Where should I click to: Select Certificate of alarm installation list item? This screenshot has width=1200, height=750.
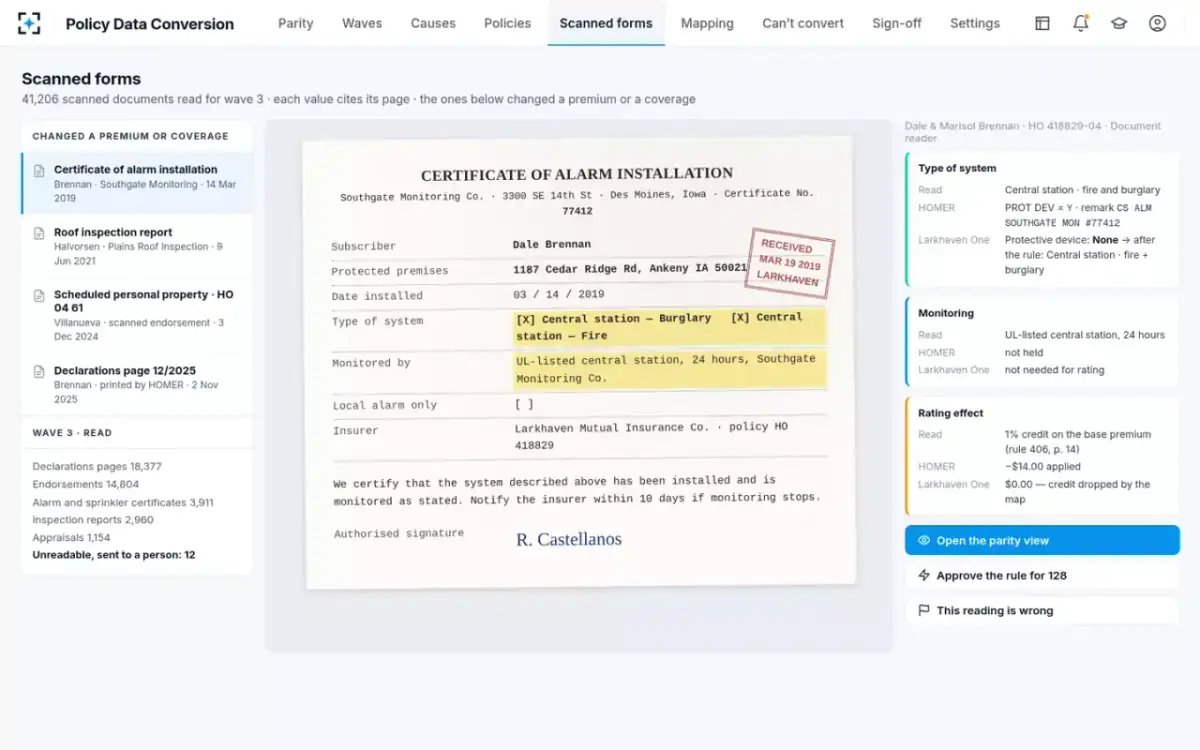137,183
